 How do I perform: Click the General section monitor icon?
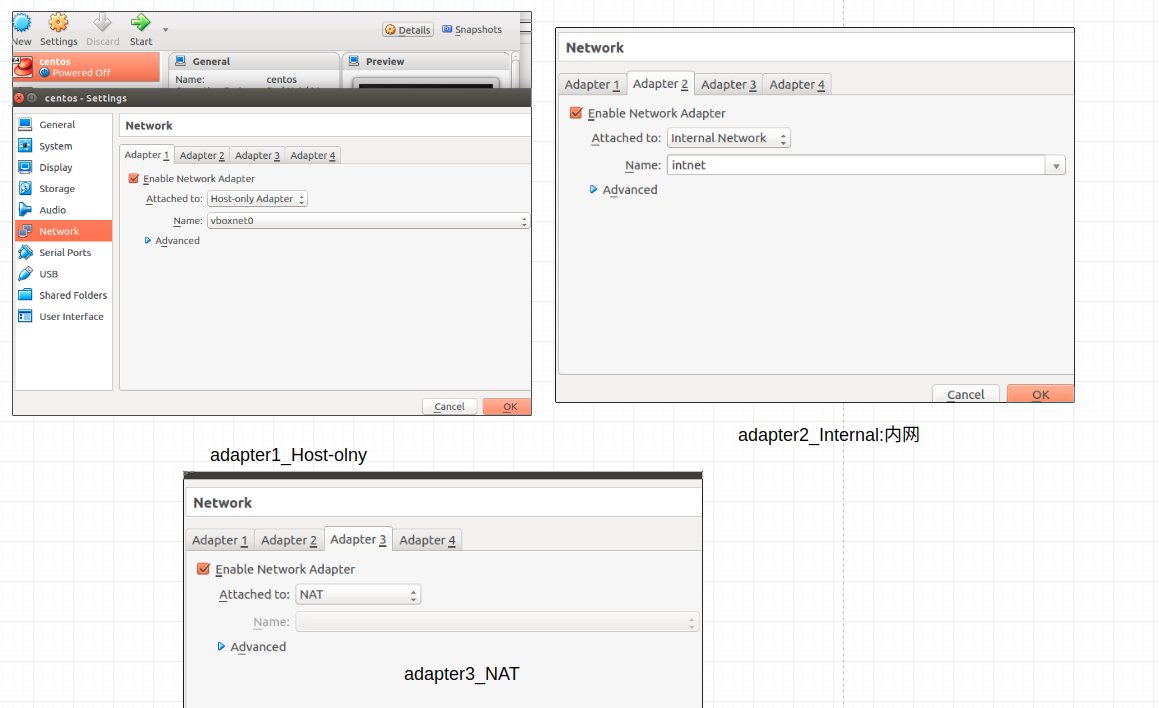[180, 61]
